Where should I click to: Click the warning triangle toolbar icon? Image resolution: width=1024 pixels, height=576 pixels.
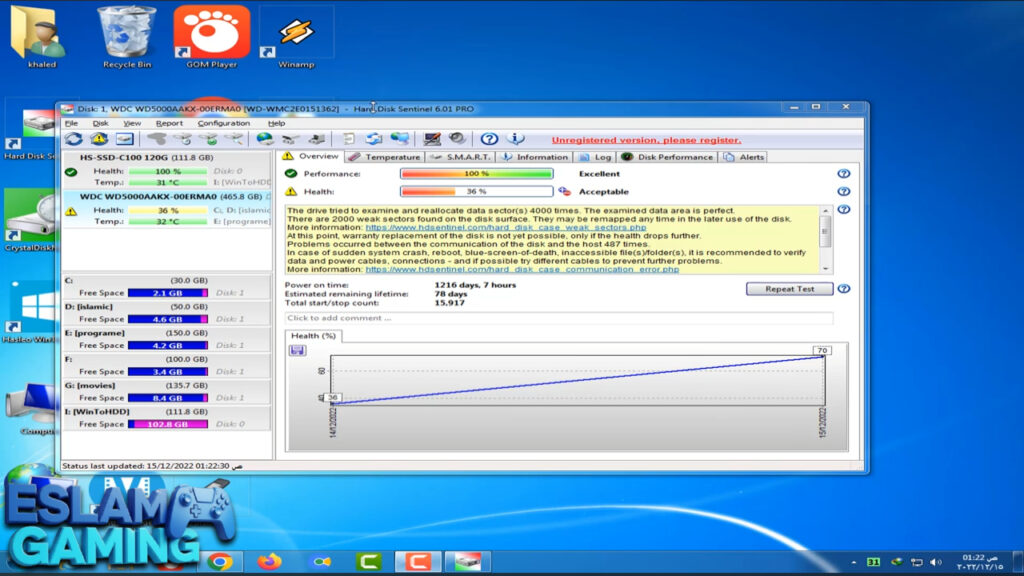99,138
